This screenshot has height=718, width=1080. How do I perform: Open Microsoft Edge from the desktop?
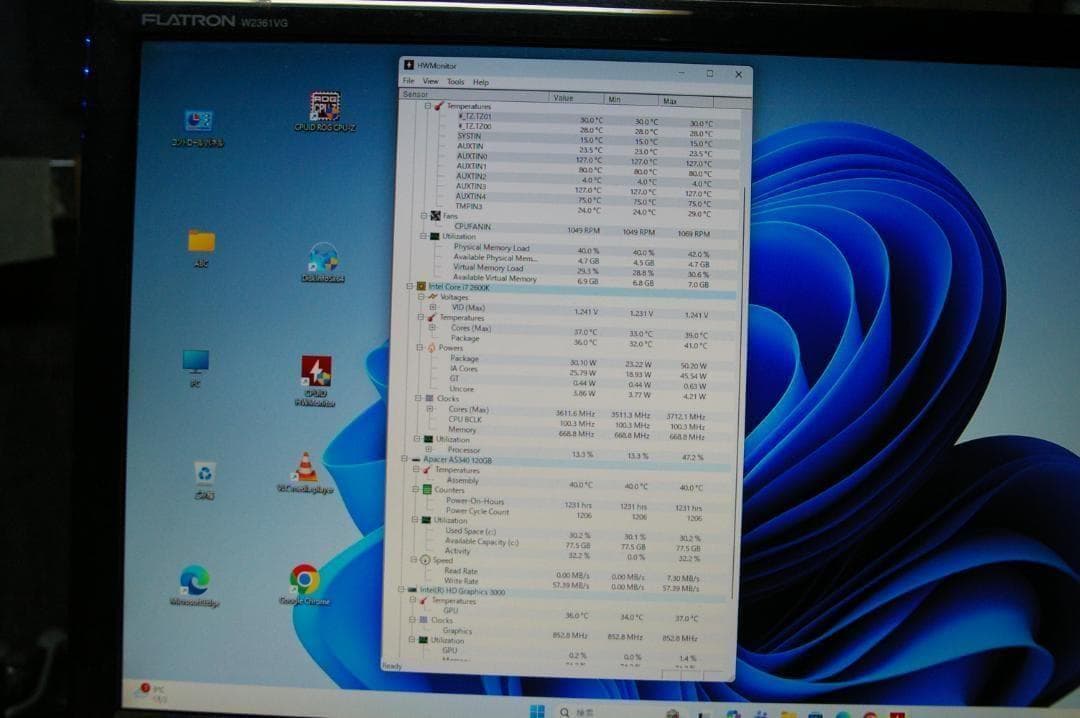(x=192, y=578)
